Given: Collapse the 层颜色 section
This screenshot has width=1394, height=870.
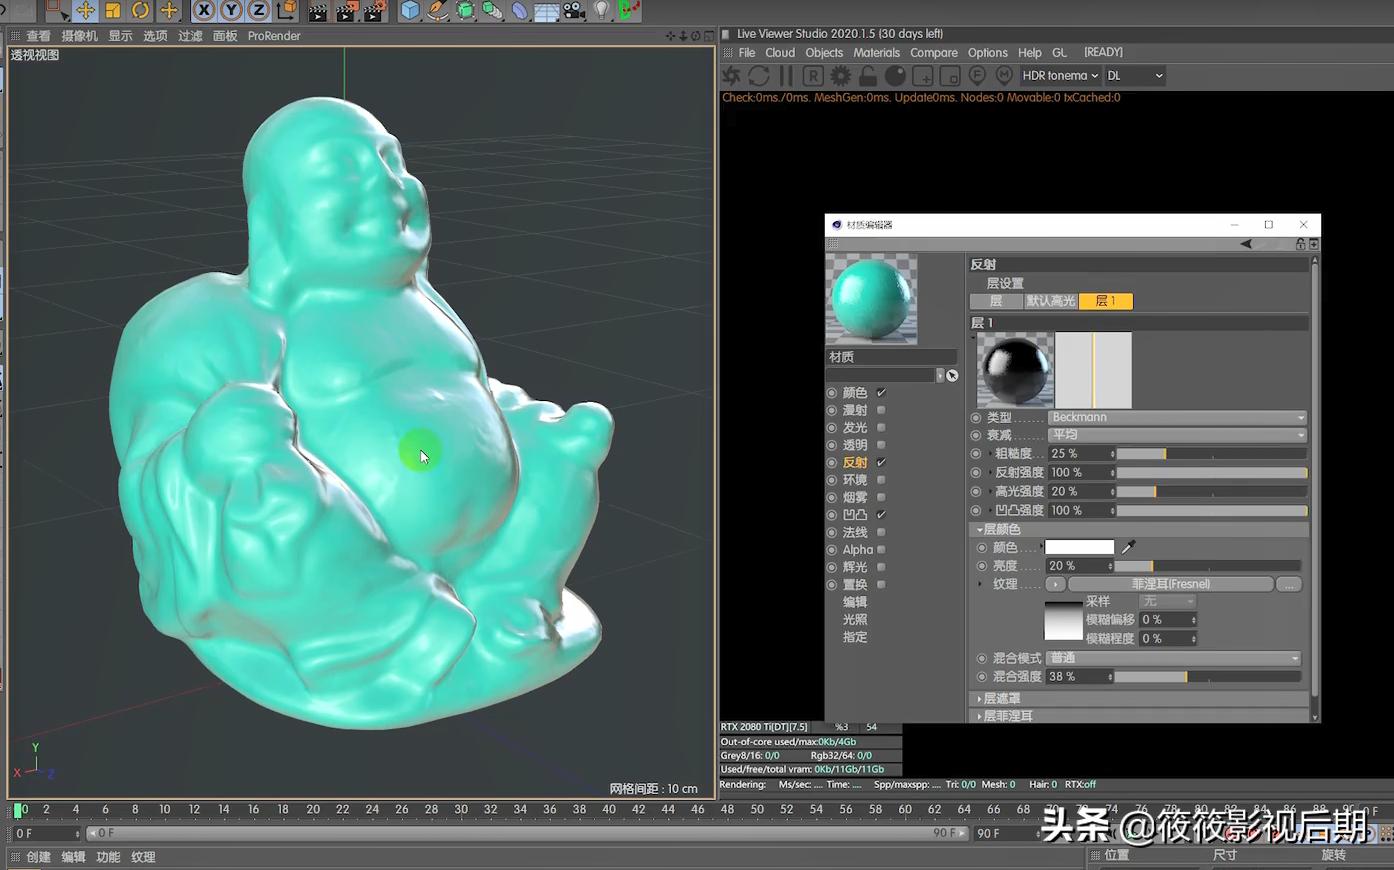Looking at the screenshot, I should pos(980,529).
